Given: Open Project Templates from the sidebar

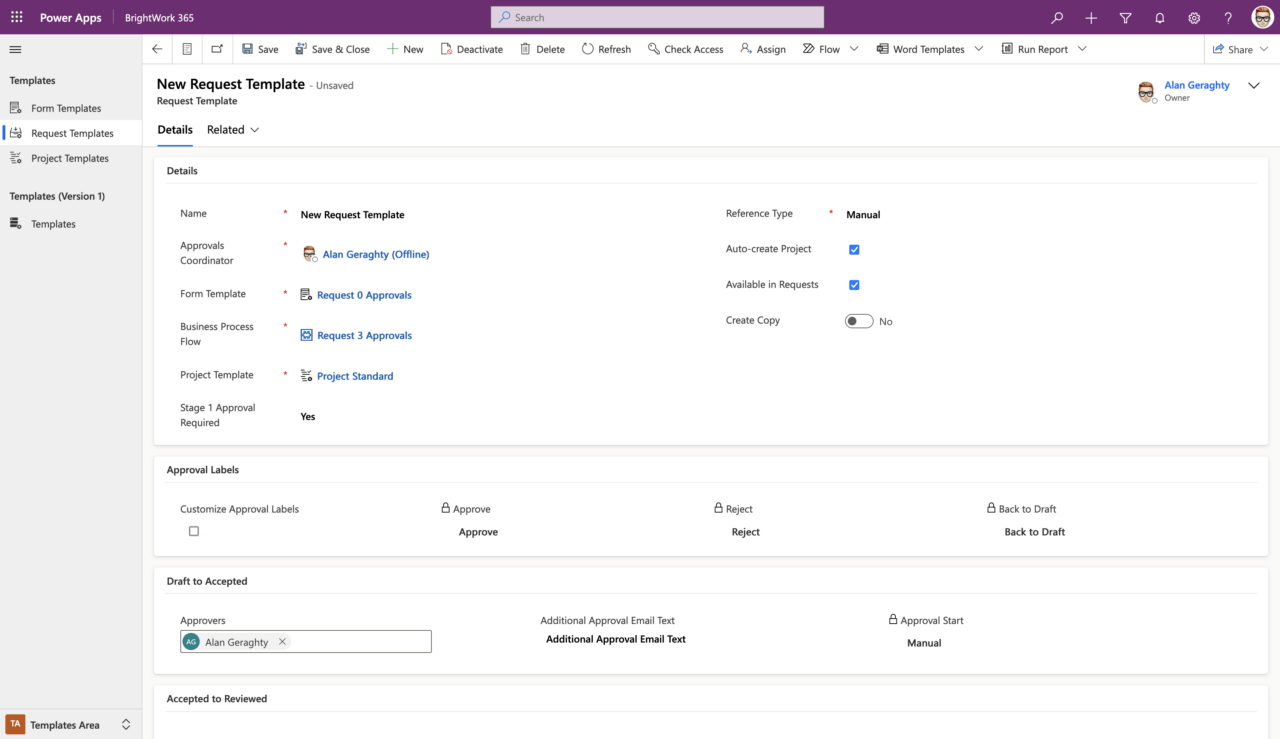Looking at the screenshot, I should coord(69,157).
